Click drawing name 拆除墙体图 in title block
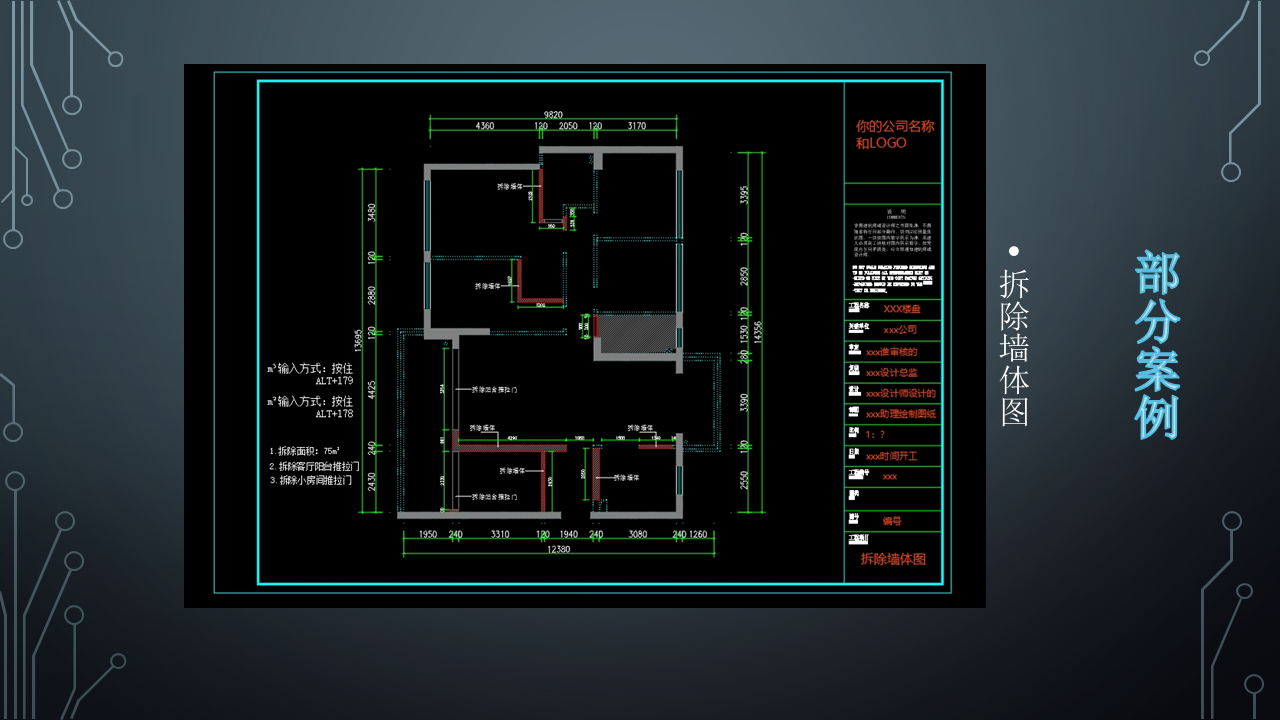The height and width of the screenshot is (720, 1280). 893,559
